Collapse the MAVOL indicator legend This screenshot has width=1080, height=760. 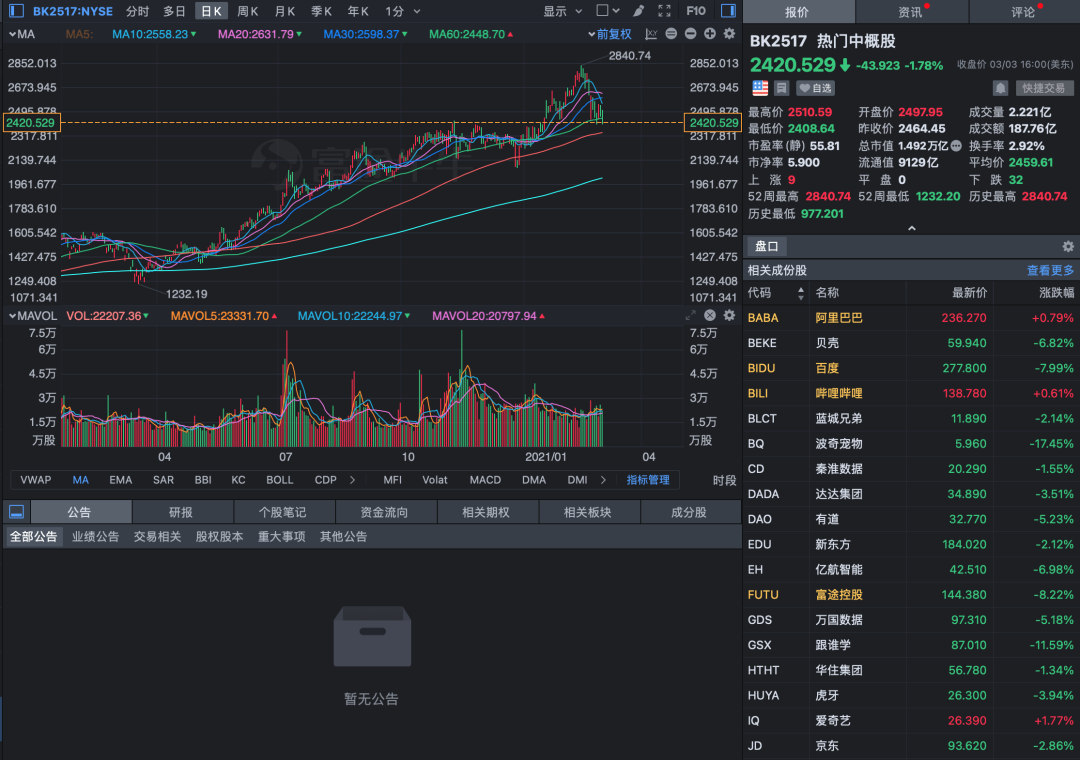[x=12, y=316]
